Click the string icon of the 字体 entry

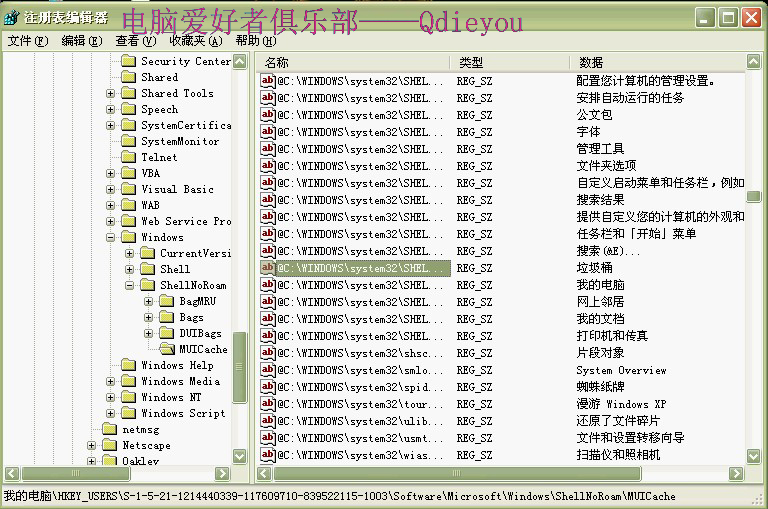tap(268, 132)
